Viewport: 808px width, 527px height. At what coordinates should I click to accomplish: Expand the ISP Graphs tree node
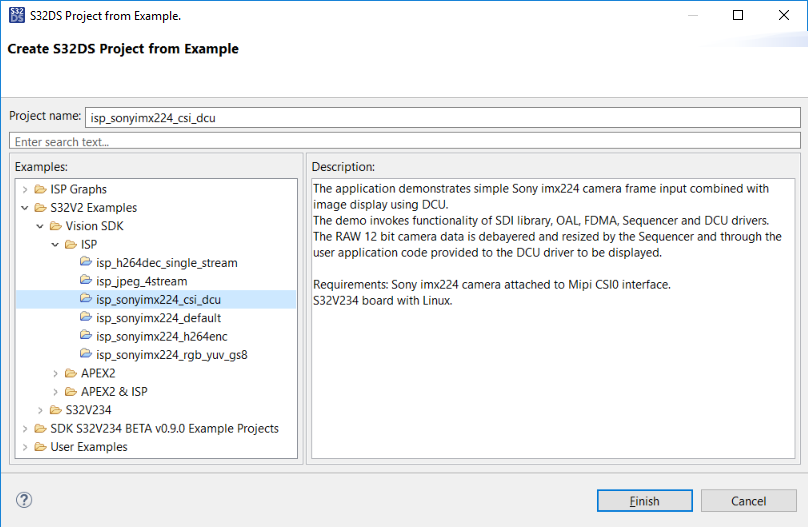(x=24, y=189)
